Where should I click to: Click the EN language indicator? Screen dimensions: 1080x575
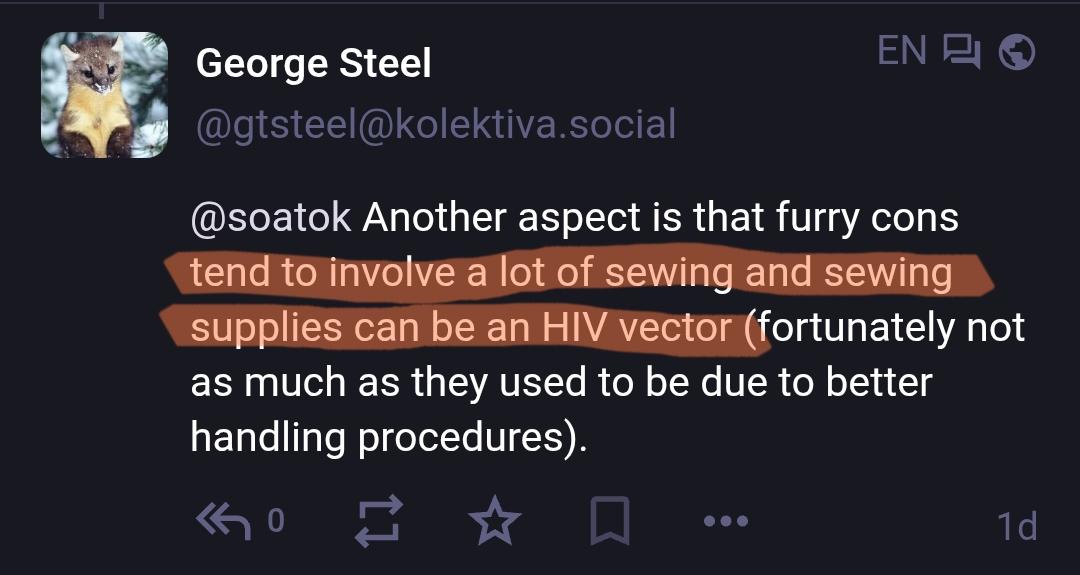pyautogui.click(x=902, y=51)
